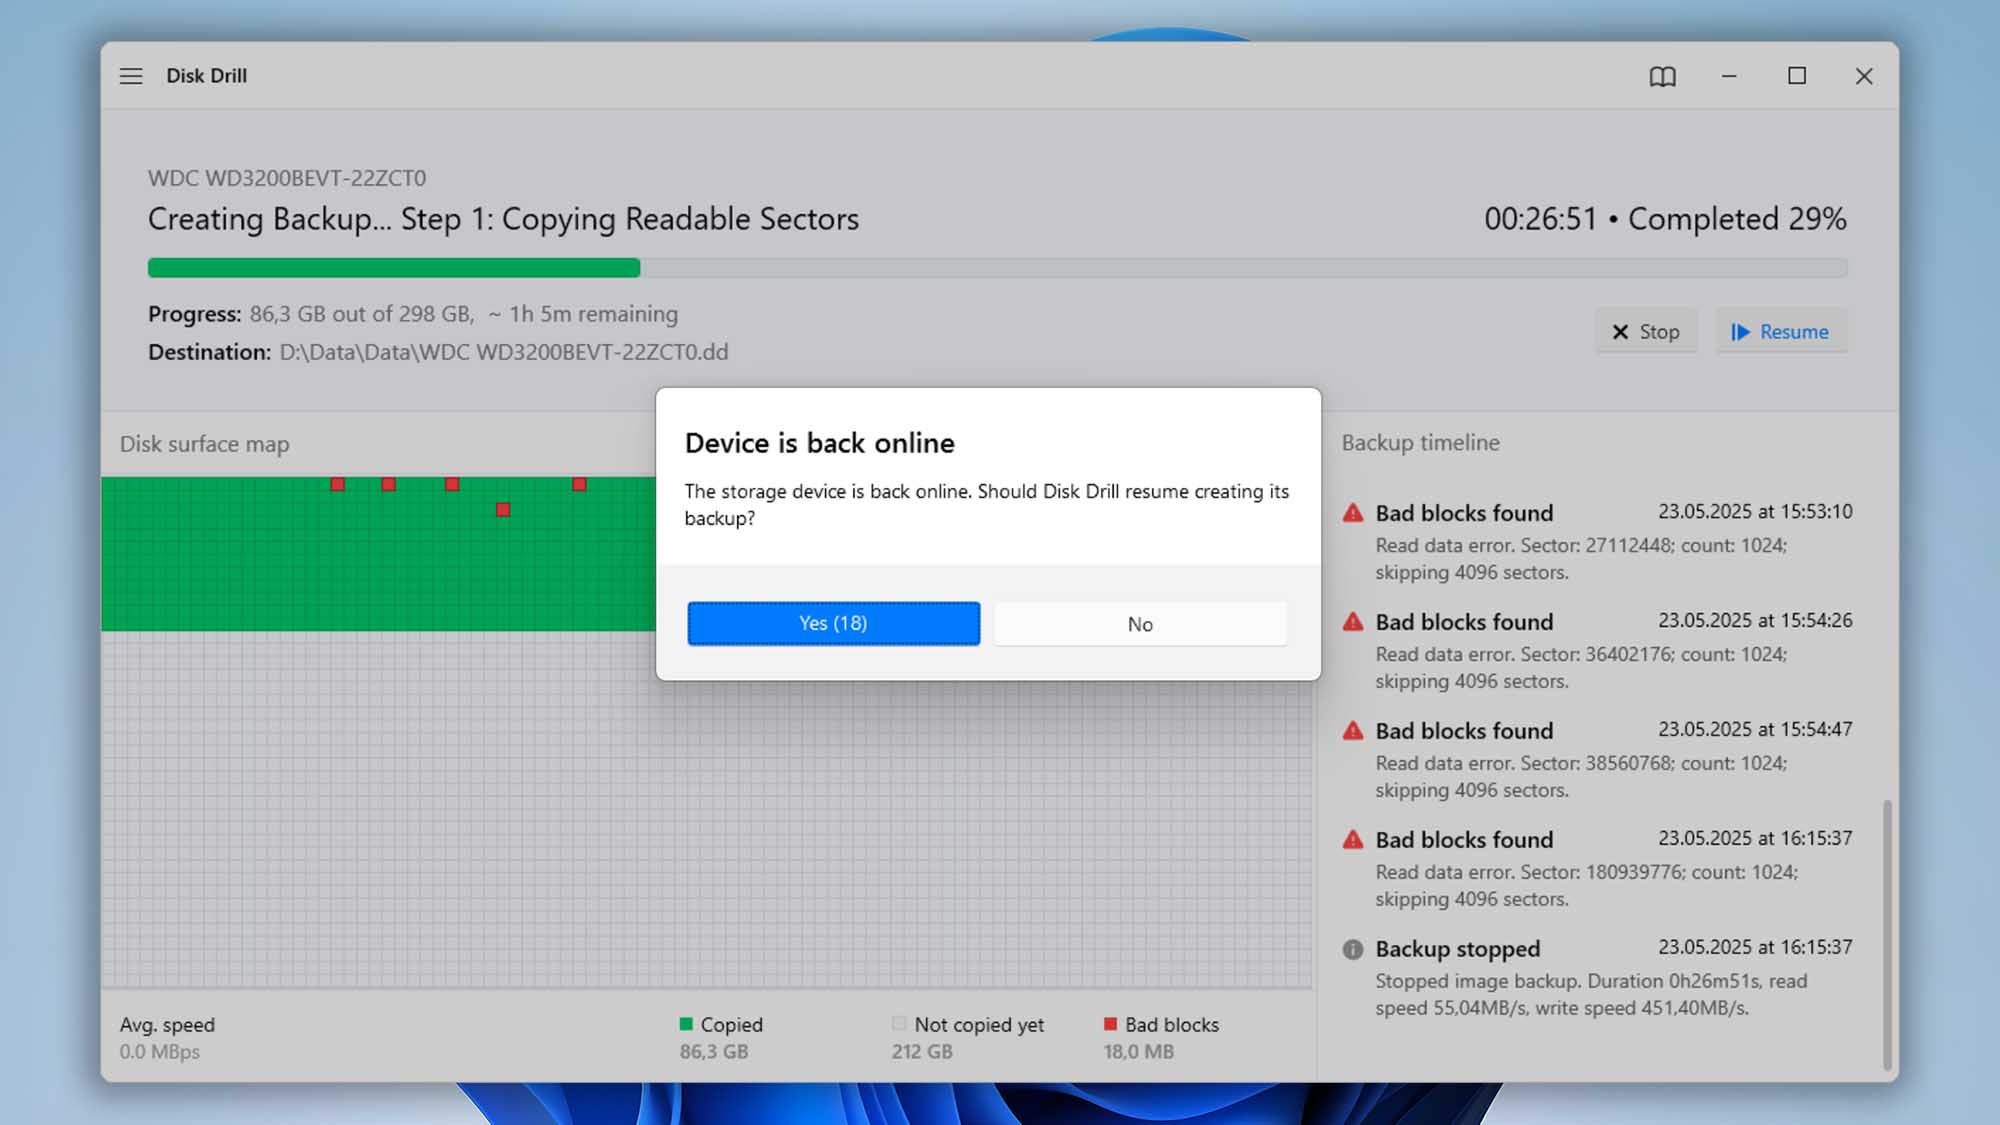Decline resuming by clicking No
Screen dimensions: 2000x1125
pyautogui.click(x=1140, y=624)
